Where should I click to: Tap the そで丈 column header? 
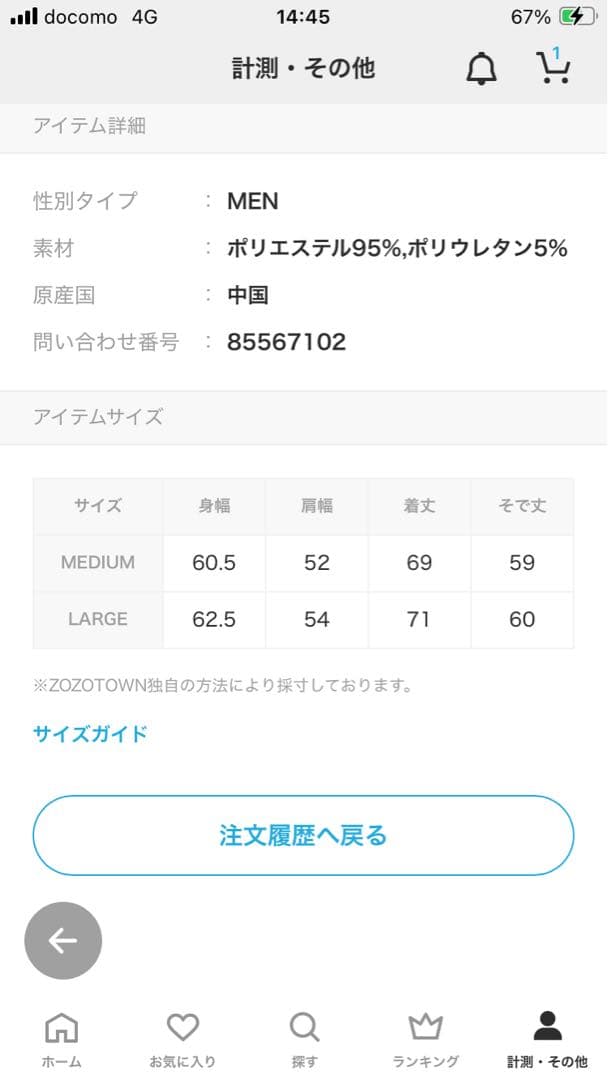(x=522, y=506)
